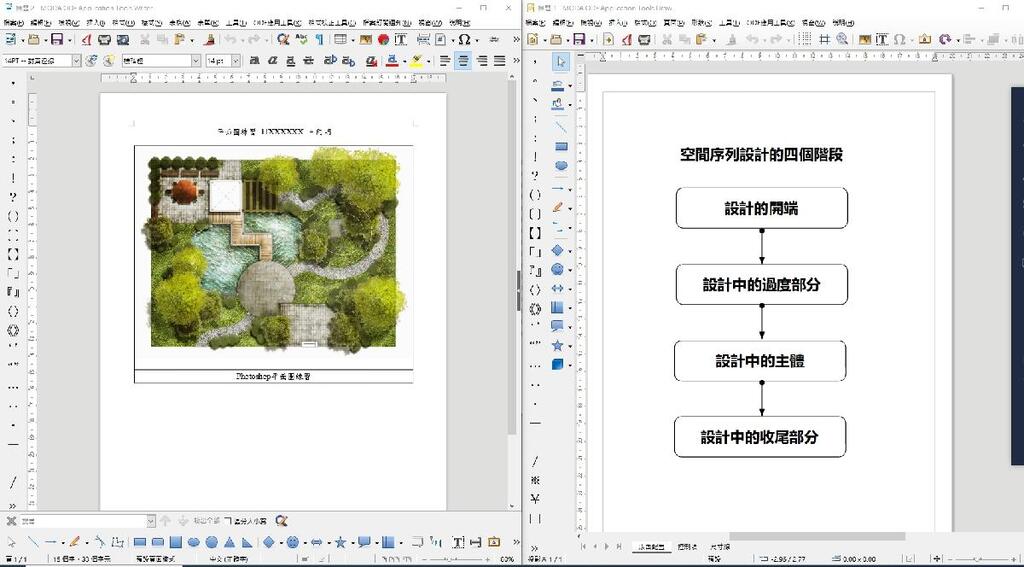The image size is (1024, 567).
Task: Toggle formatting marks pilcrow icon
Action: click(x=319, y=39)
